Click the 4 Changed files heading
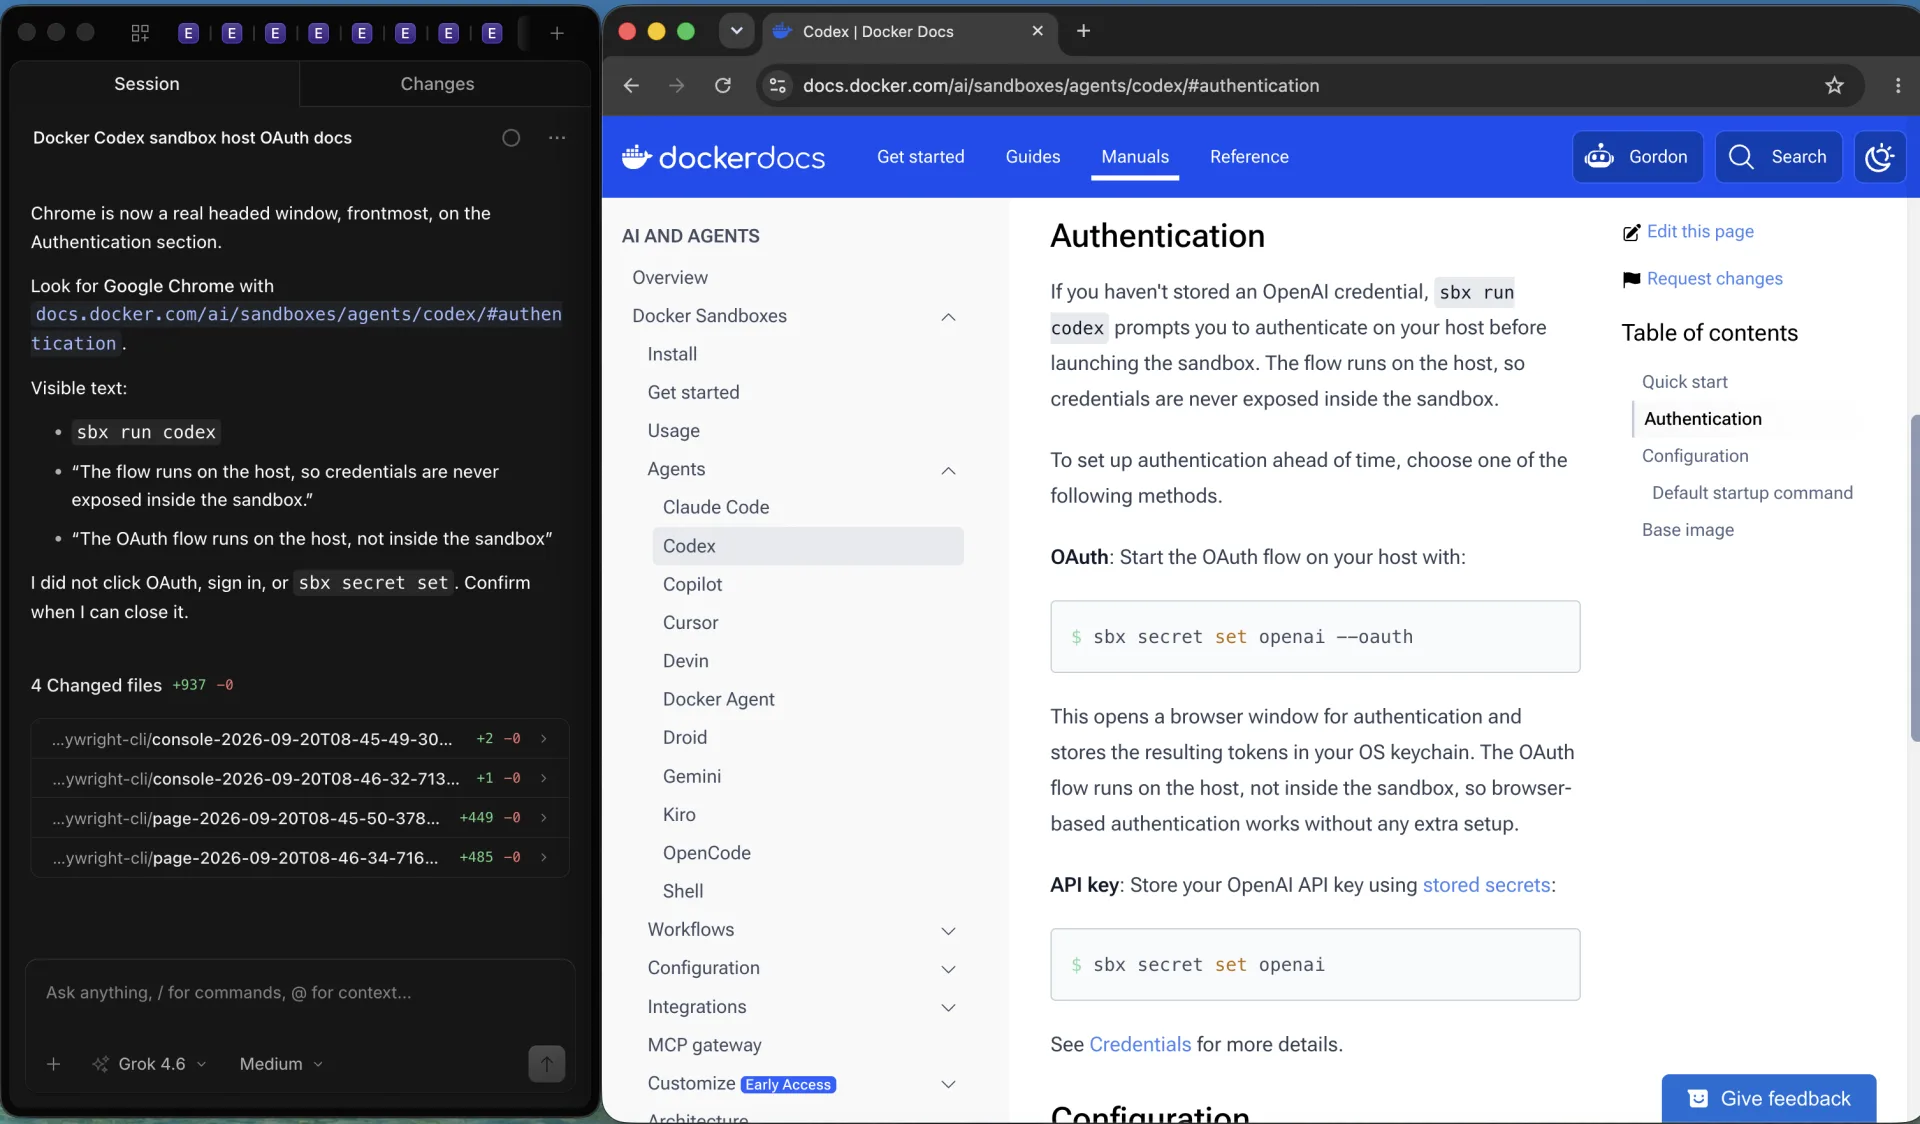The height and width of the screenshot is (1124, 1920). point(96,686)
